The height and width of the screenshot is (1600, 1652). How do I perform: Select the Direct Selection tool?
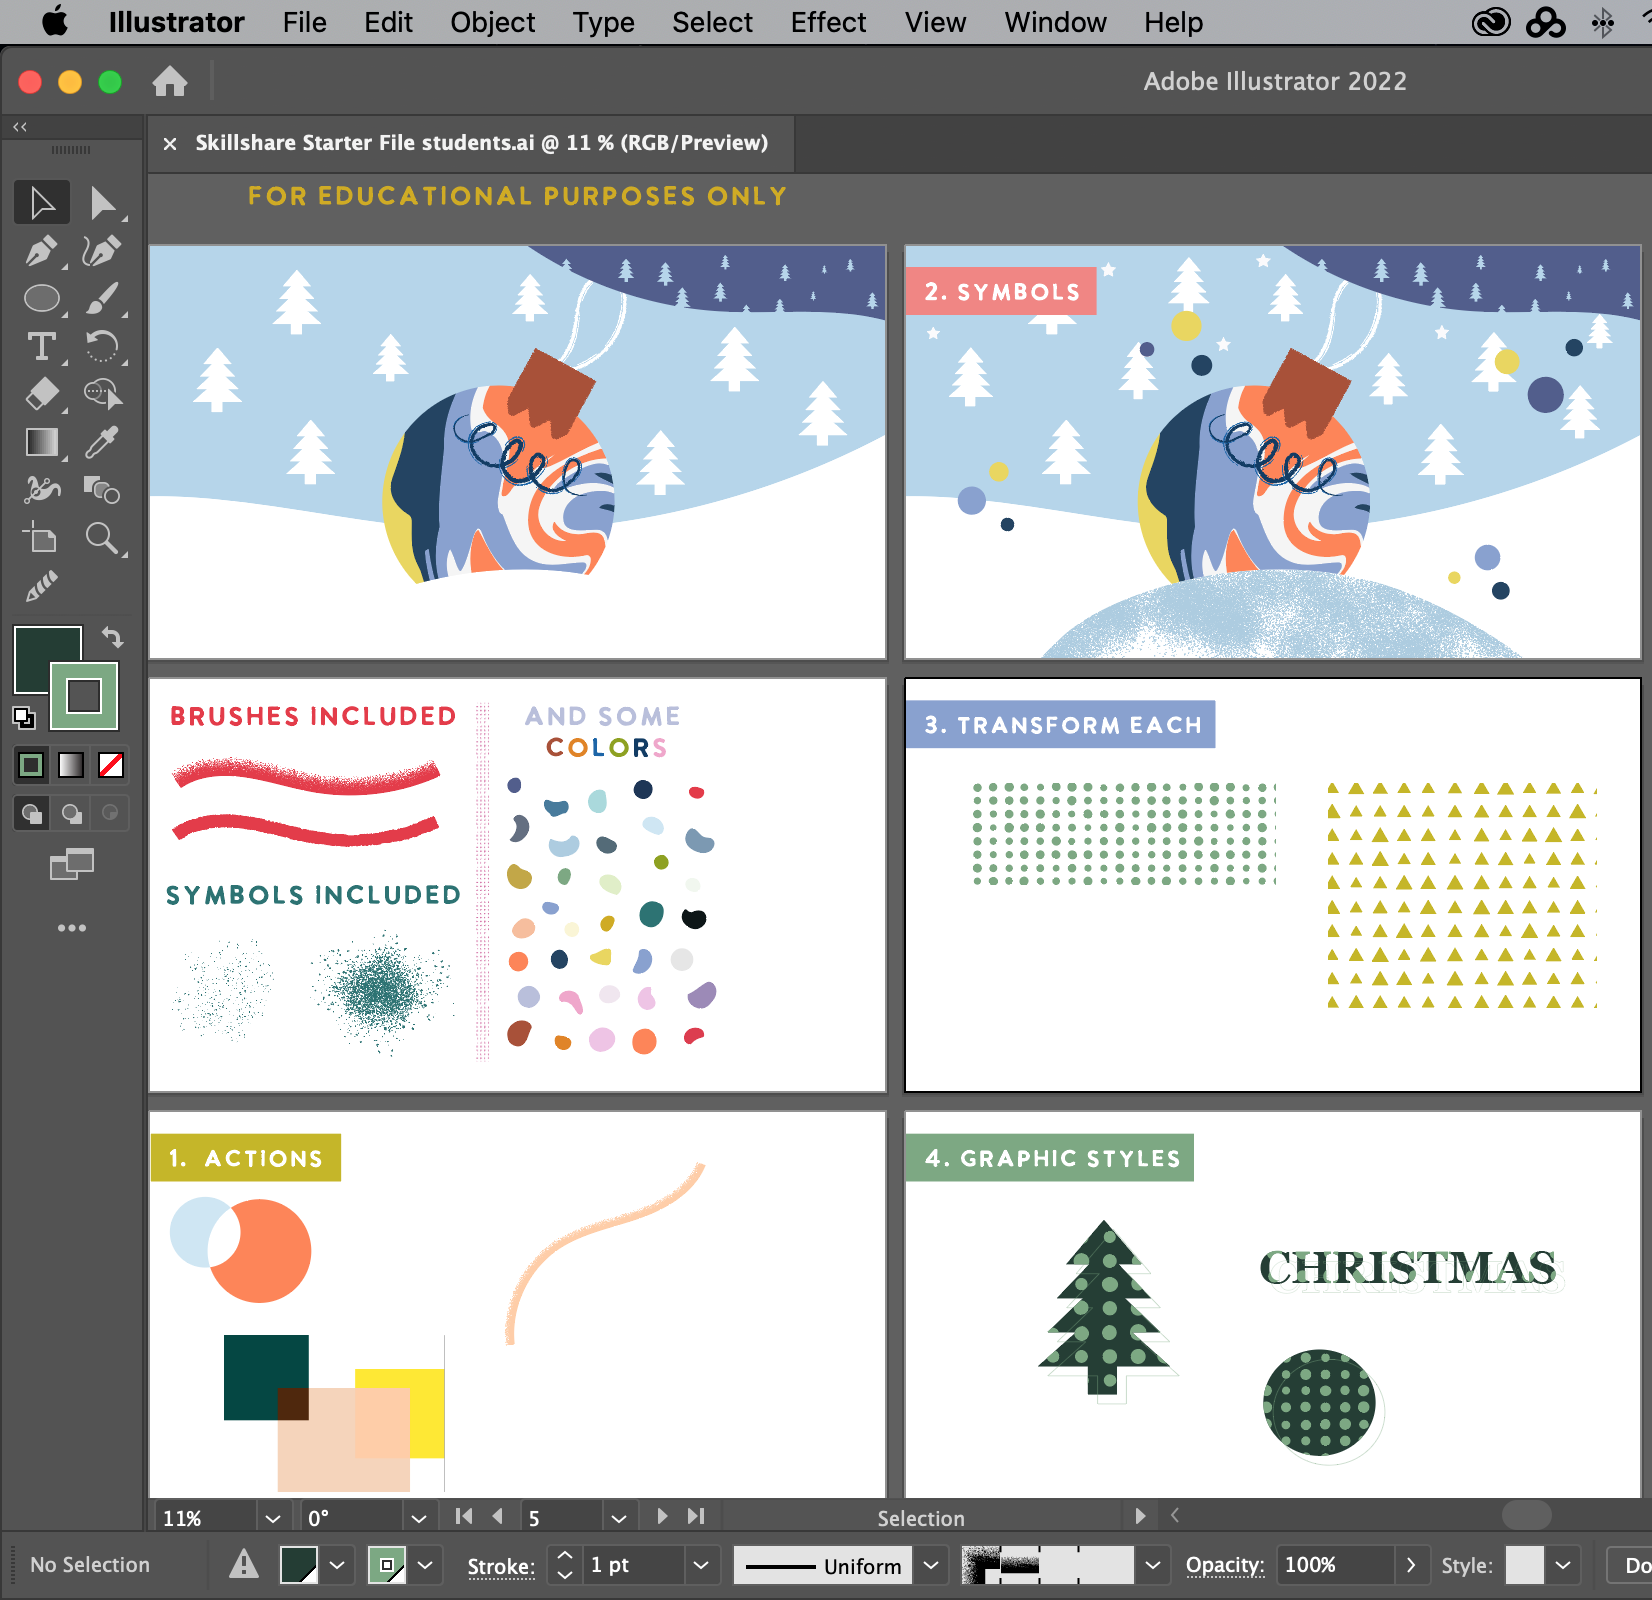click(102, 203)
